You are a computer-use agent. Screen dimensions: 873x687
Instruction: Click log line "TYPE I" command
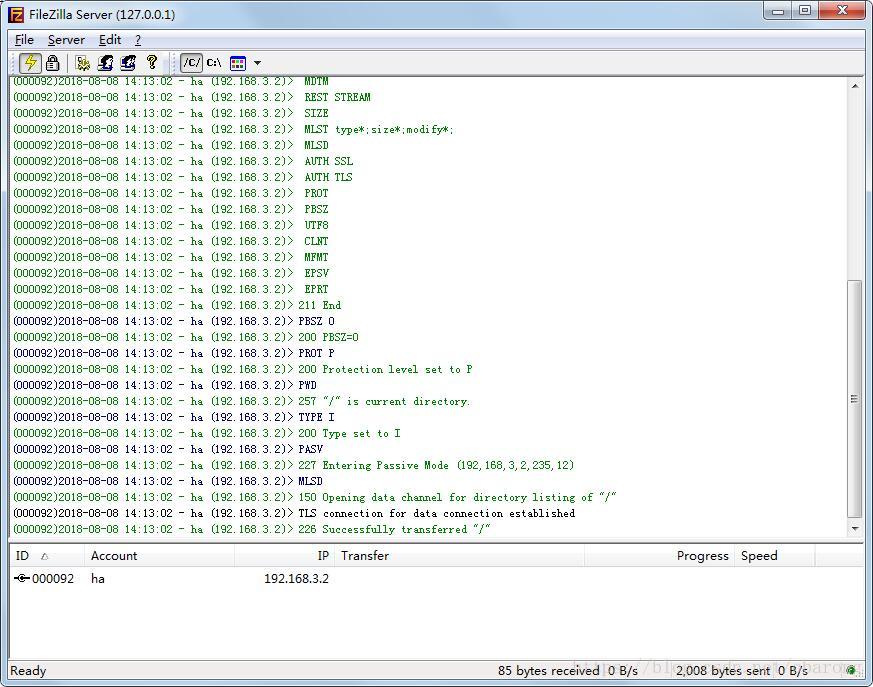tap(174, 416)
